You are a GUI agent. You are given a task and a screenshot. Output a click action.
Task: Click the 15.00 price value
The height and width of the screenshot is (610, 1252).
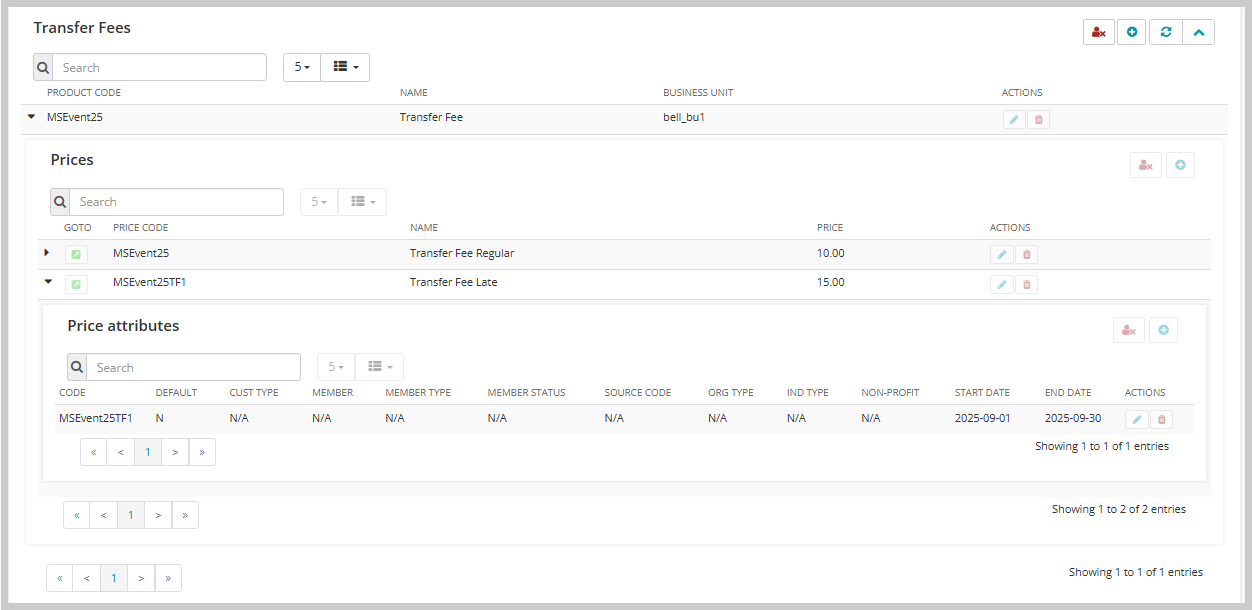[830, 282]
